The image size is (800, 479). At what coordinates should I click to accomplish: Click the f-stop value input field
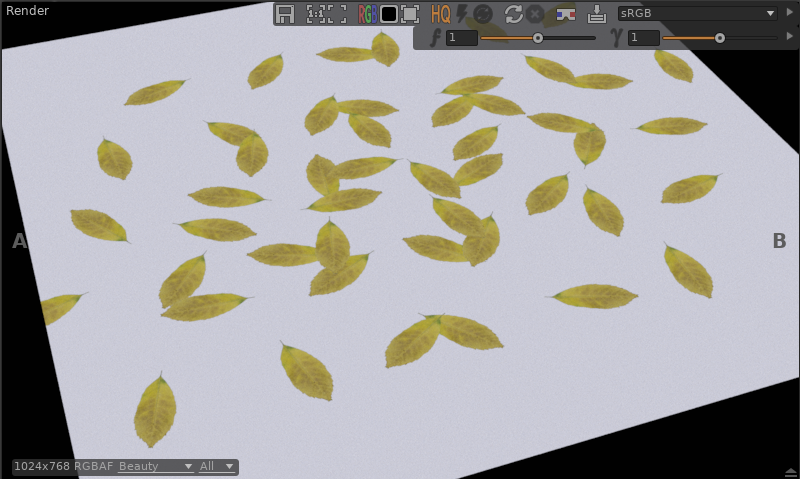[461, 38]
